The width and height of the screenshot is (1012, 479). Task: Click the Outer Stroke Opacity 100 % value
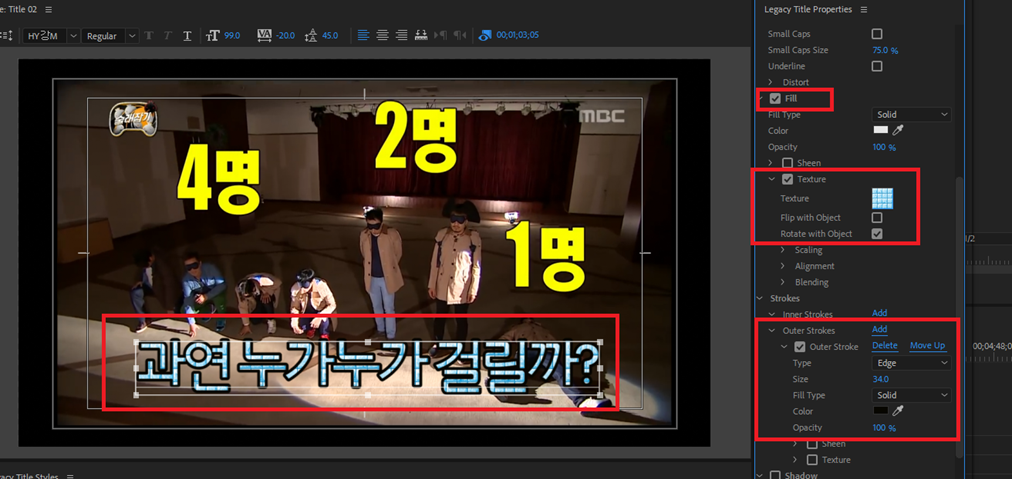click(x=884, y=428)
